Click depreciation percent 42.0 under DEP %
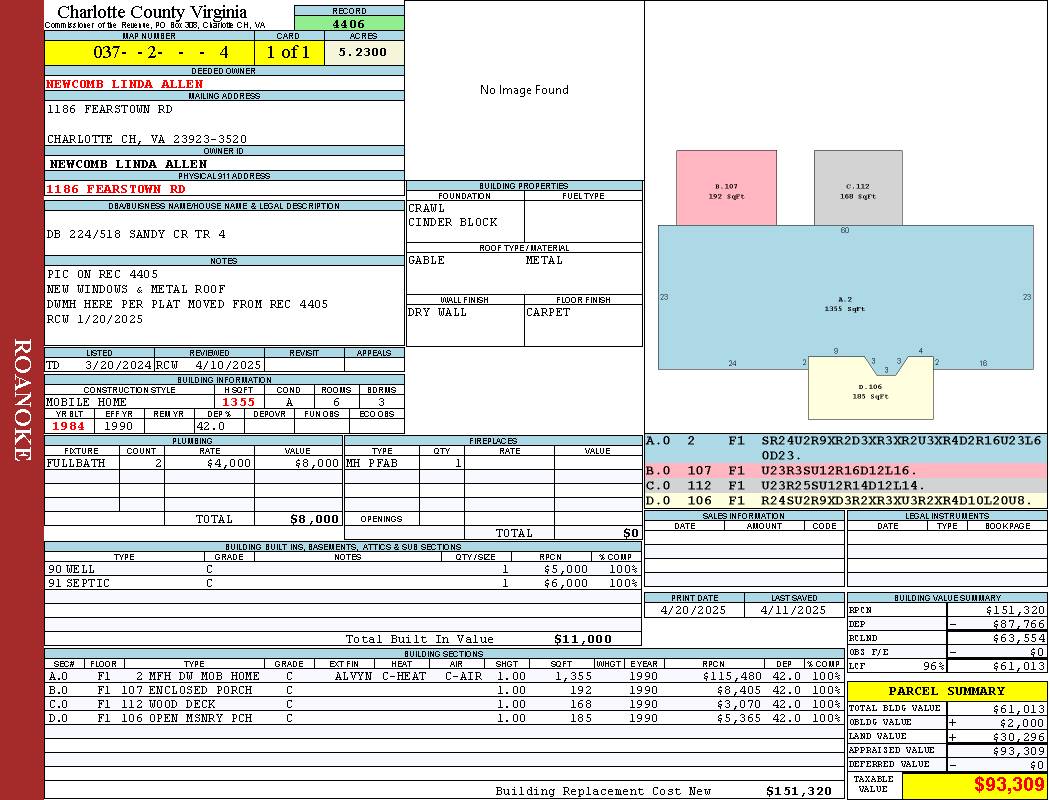 (210, 426)
